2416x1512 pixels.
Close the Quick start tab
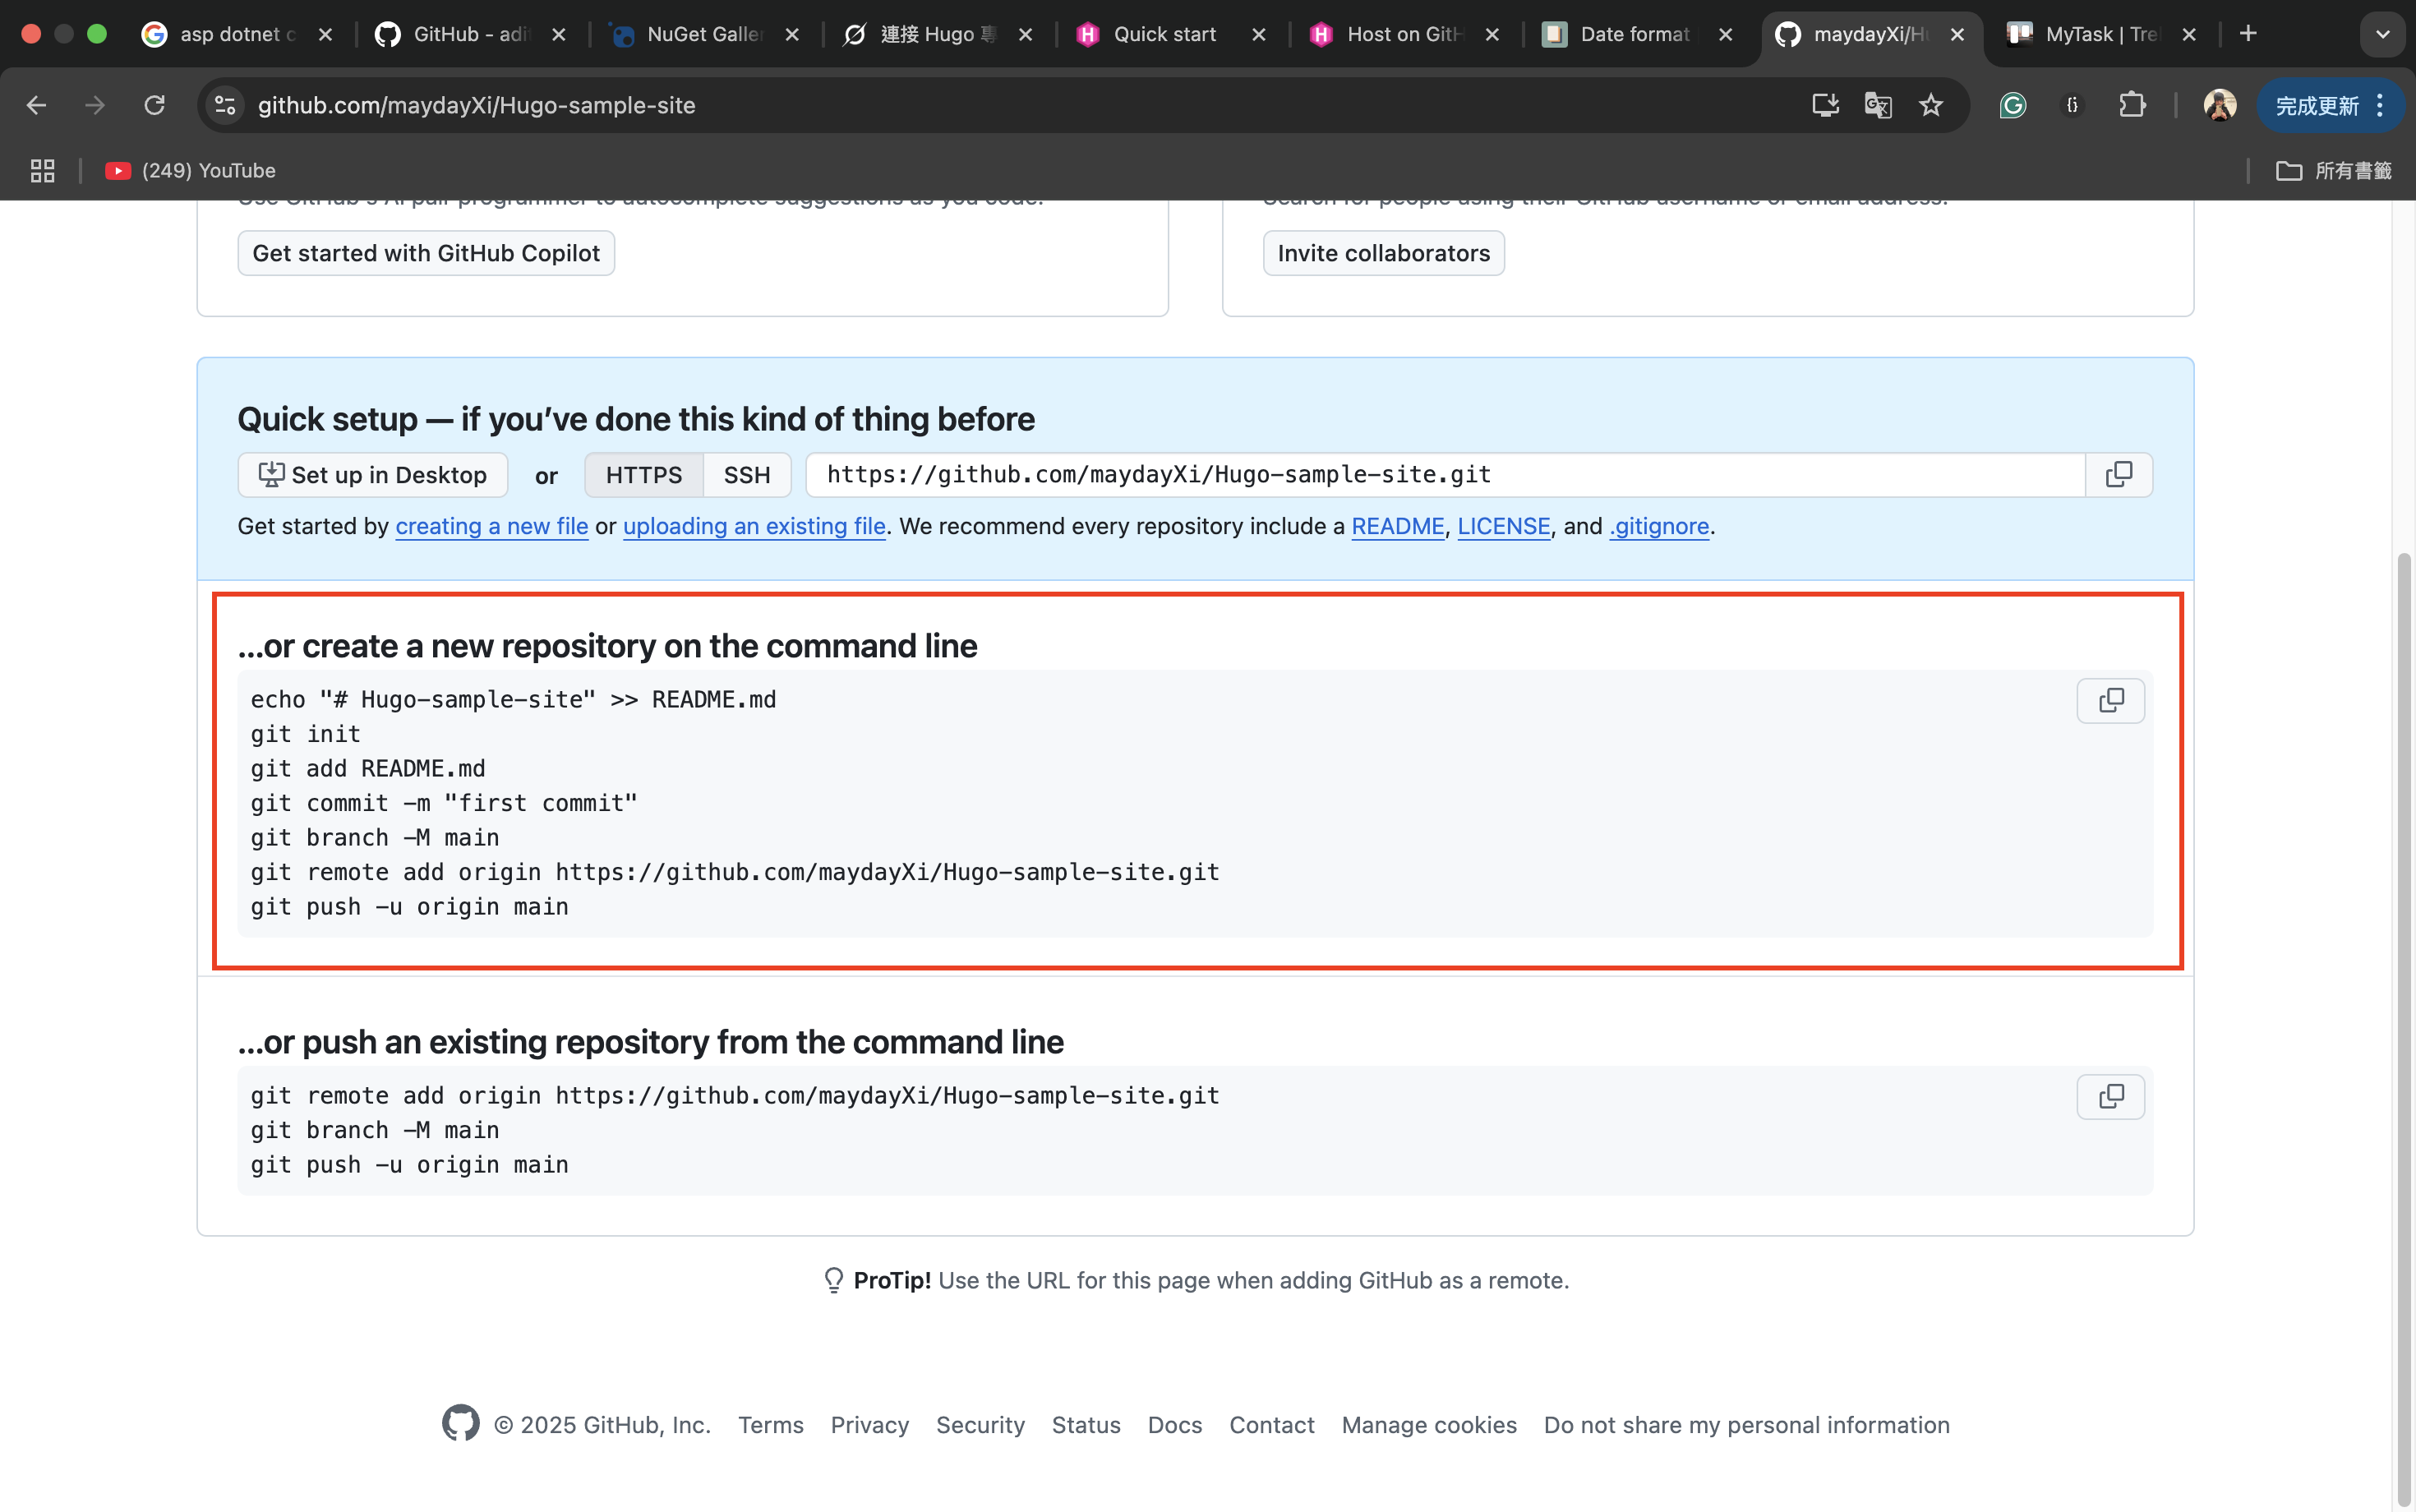click(x=1259, y=34)
